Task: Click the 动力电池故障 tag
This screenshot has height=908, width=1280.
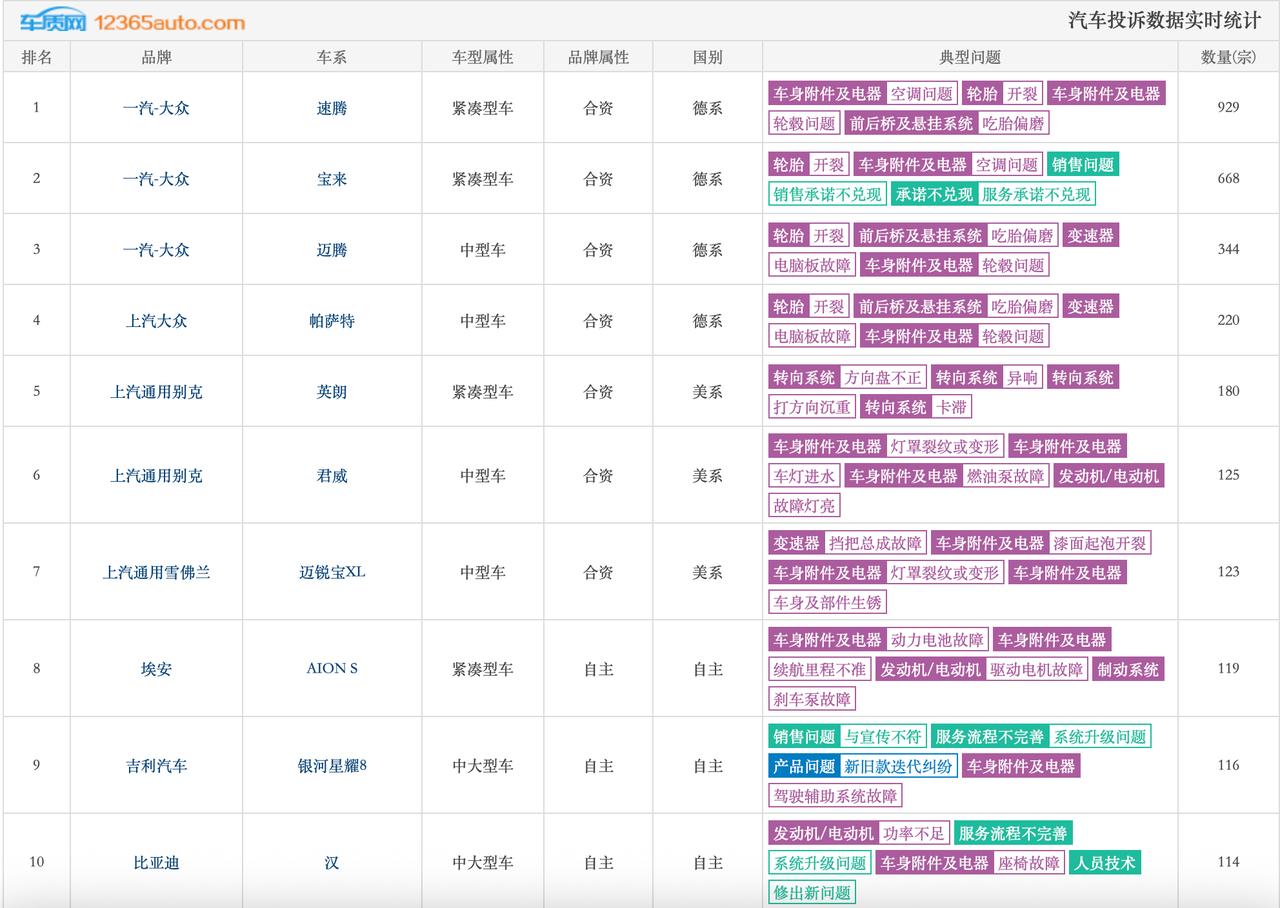Action: [x=937, y=640]
